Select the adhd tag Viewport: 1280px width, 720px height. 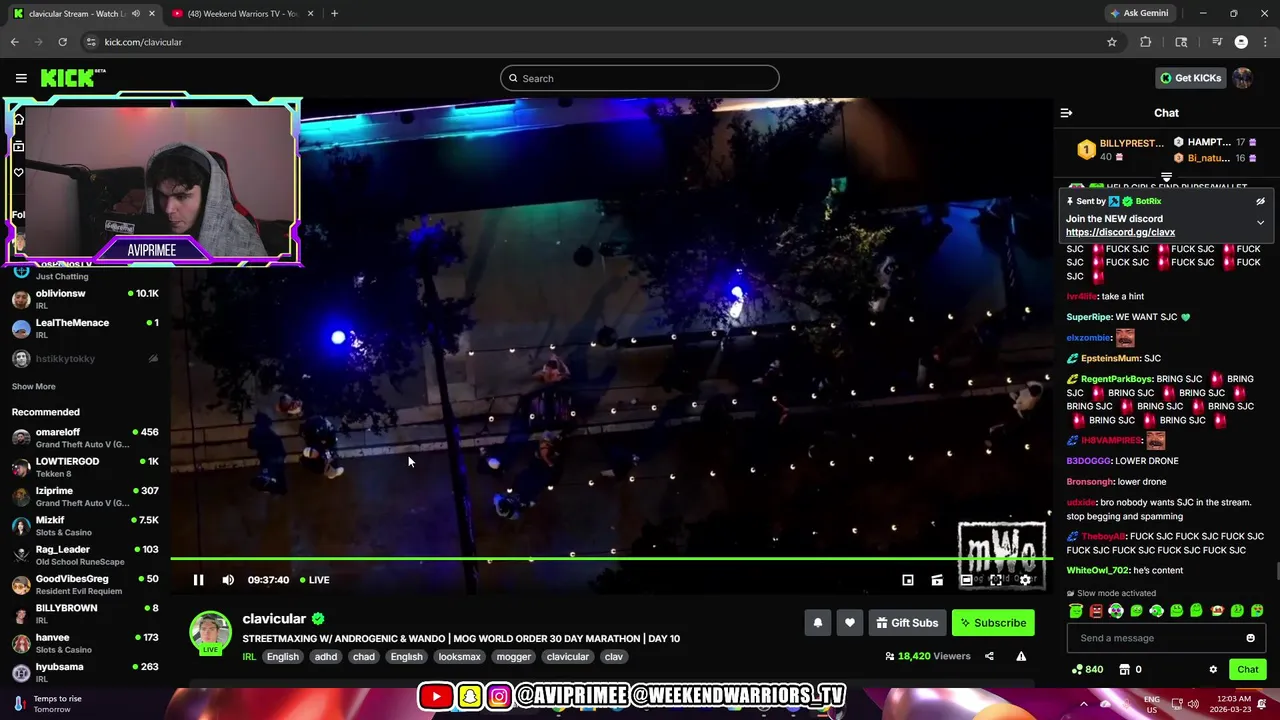click(x=326, y=657)
